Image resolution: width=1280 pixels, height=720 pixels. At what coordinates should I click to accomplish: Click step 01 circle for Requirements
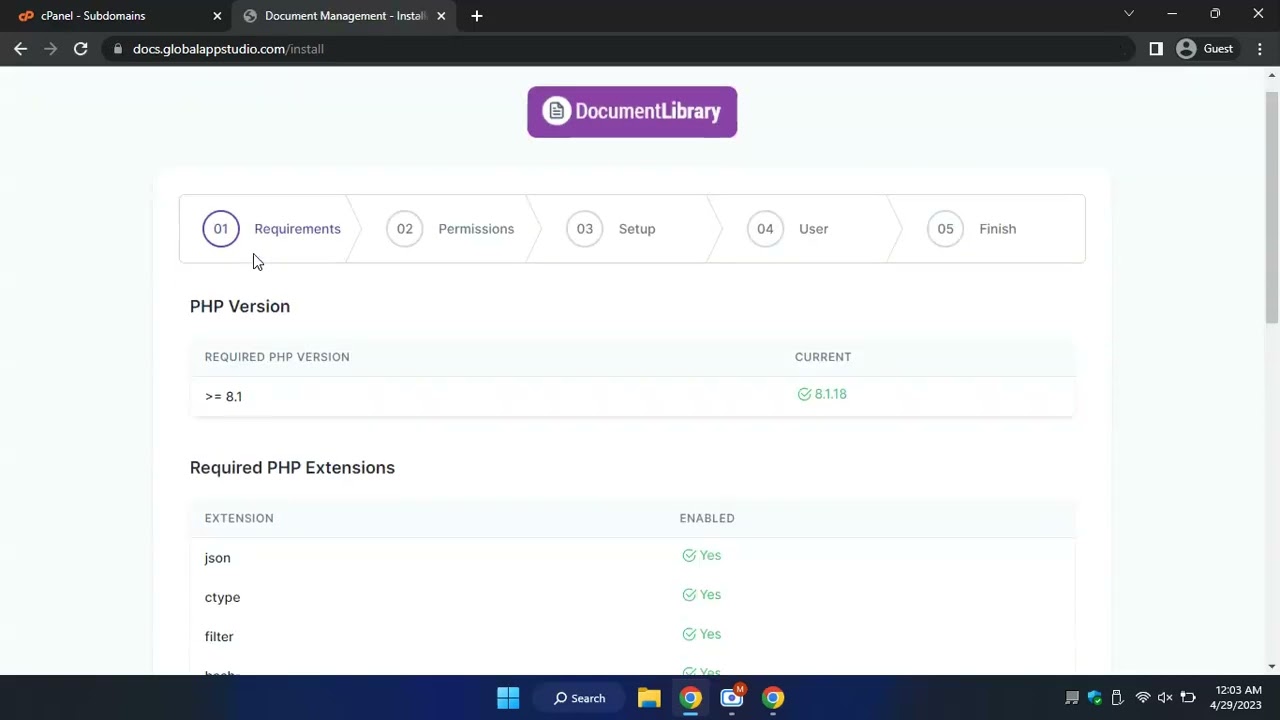pyautogui.click(x=221, y=229)
